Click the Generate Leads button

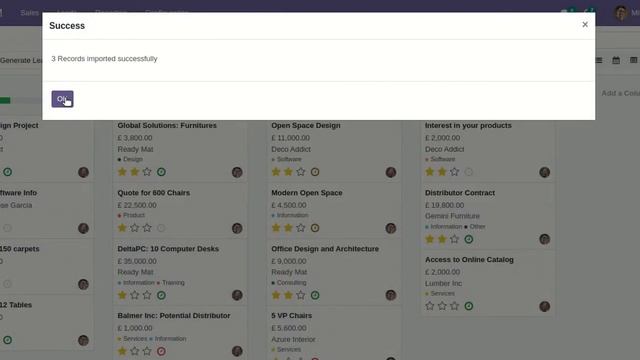click(x=21, y=60)
